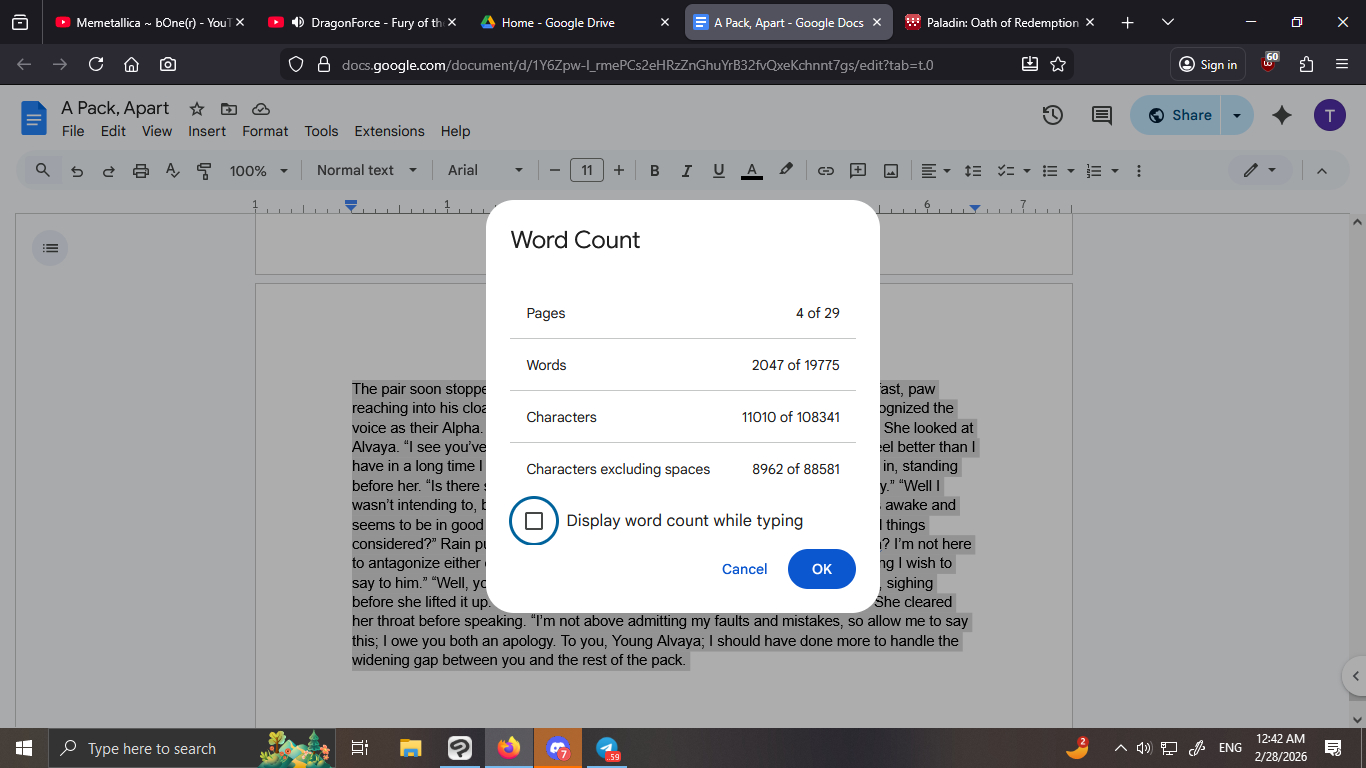Screen dimensions: 1366x768
Task: Open the Normal text style dropdown
Action: [x=366, y=171]
